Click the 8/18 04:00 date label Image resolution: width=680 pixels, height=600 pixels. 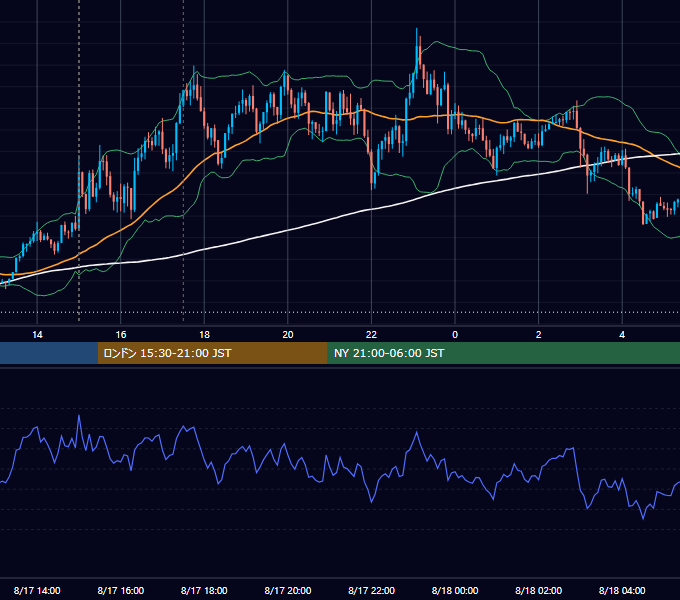[x=622, y=590]
